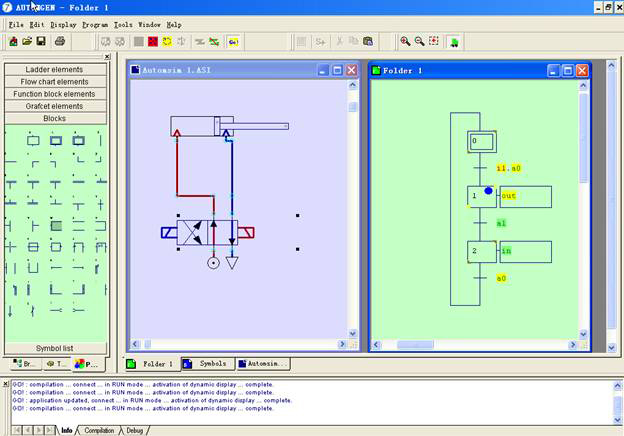This screenshot has height=436, width=624.
Task: Save the project with the floppy icon
Action: point(41,41)
